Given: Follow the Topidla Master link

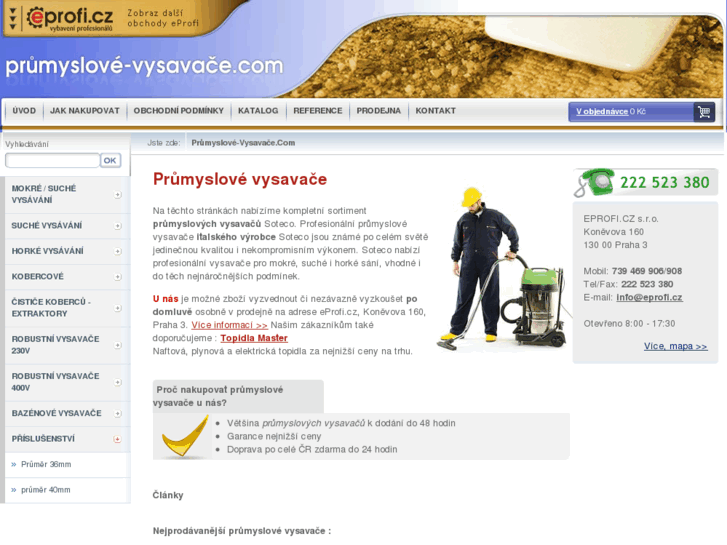Looking at the screenshot, I should pos(254,338).
